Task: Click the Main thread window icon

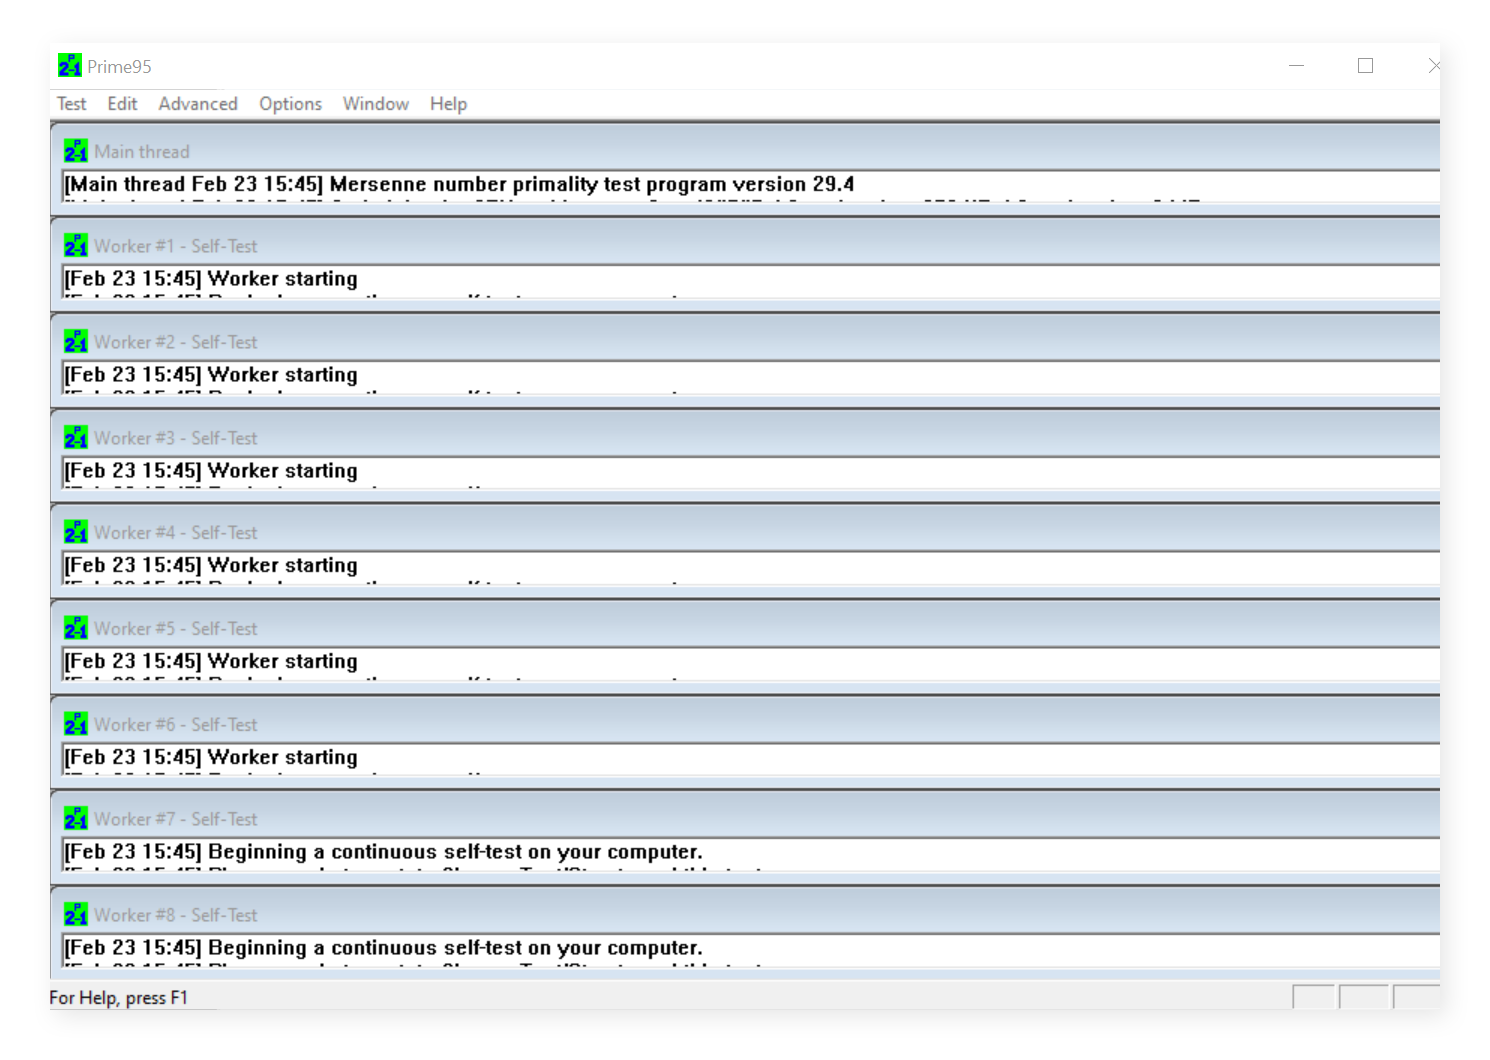Action: pos(76,151)
